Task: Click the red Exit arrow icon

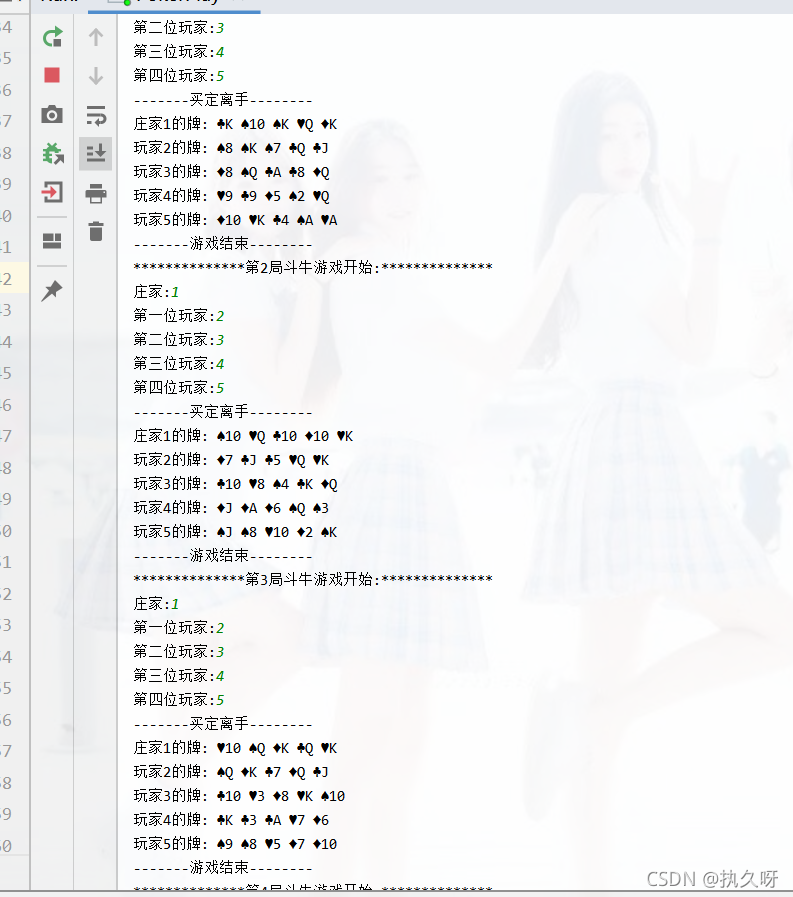Action: pos(52,192)
